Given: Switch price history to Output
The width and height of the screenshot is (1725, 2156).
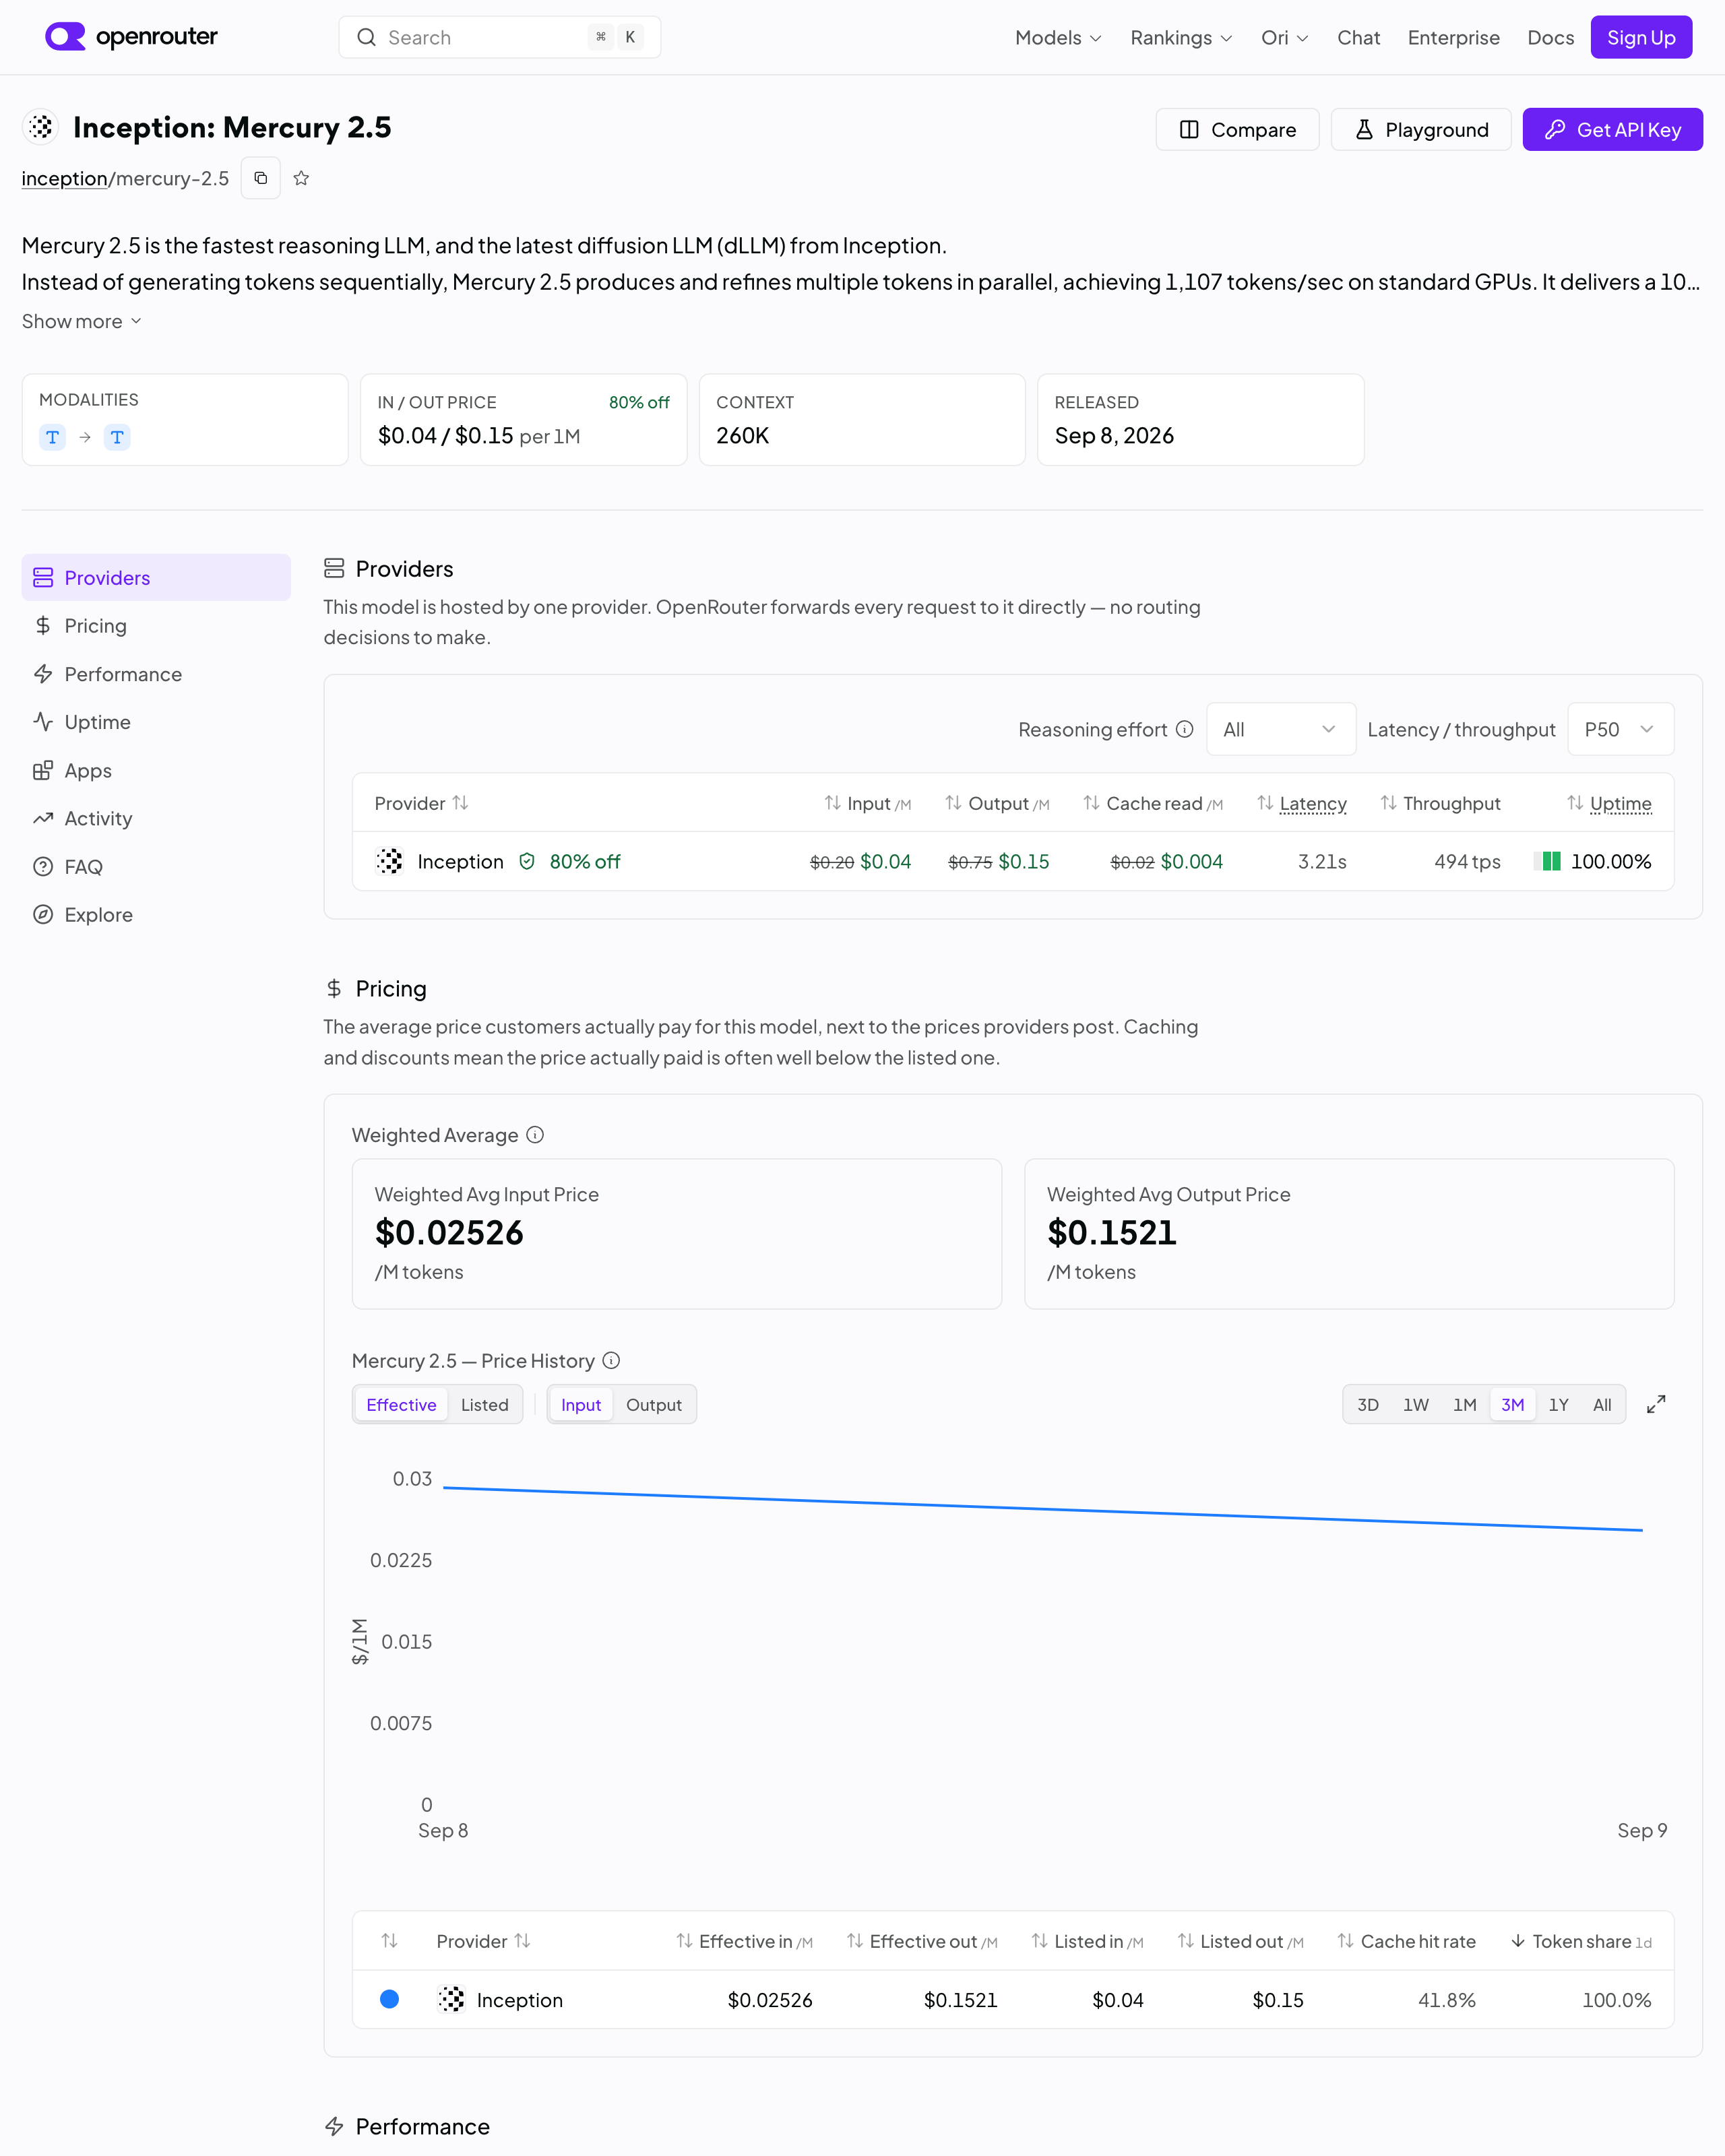Looking at the screenshot, I should (x=654, y=1404).
